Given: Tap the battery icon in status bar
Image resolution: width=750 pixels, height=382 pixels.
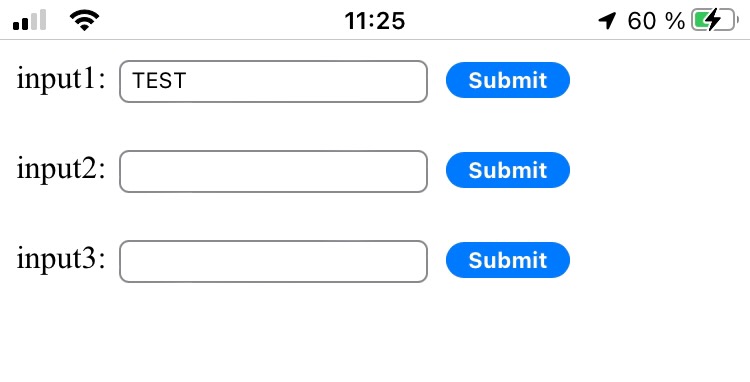Looking at the screenshot, I should click(x=715, y=21).
